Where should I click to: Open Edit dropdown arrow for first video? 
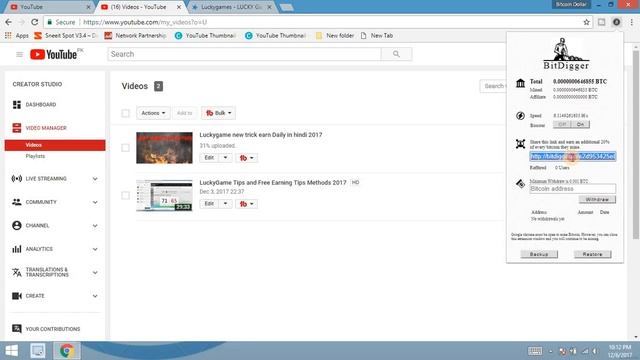pyautogui.click(x=225, y=158)
